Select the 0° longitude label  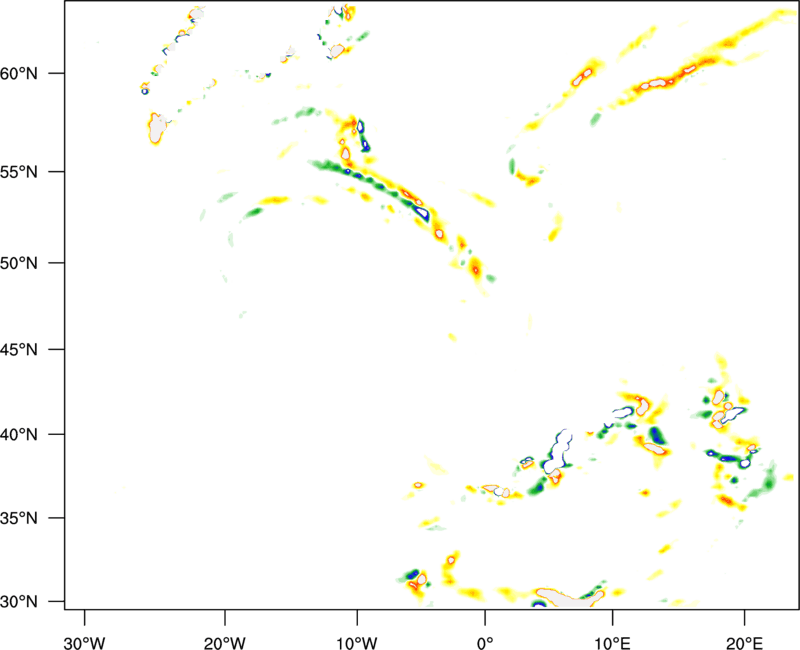point(484,627)
